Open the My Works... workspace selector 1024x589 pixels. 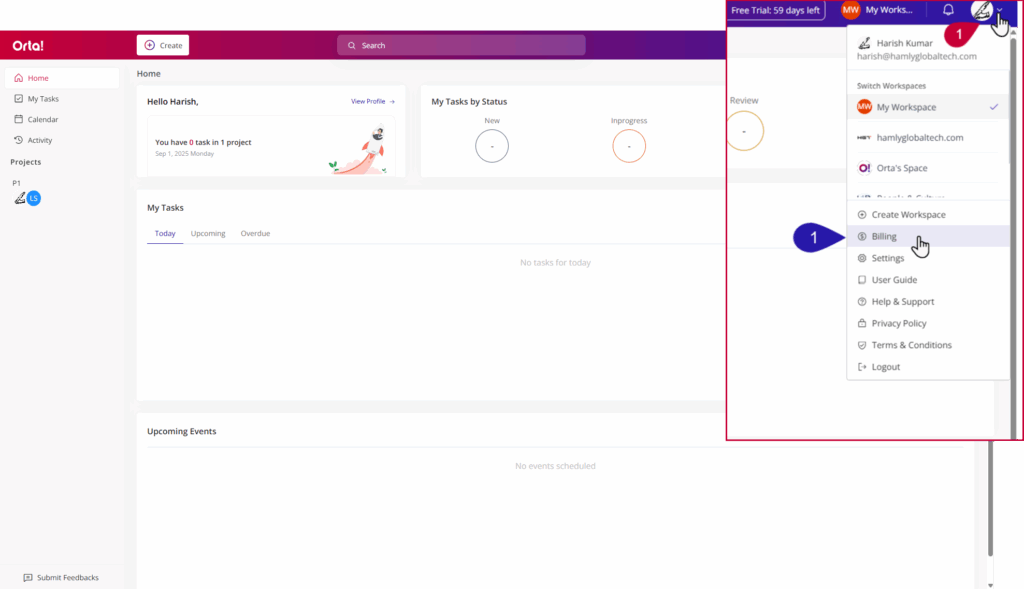click(x=888, y=10)
